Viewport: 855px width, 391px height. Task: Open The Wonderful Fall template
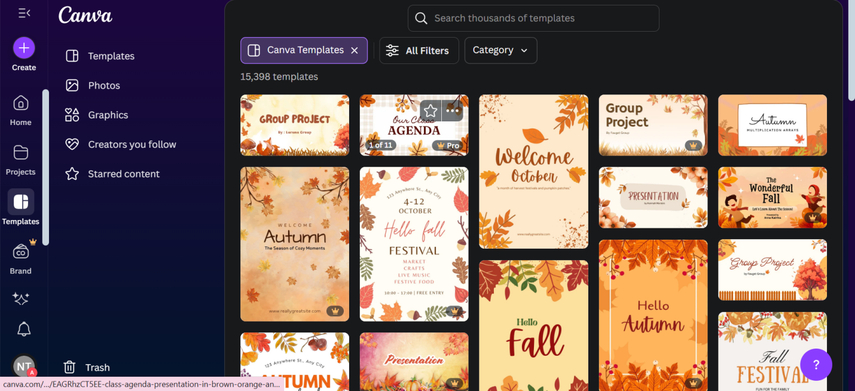(772, 197)
